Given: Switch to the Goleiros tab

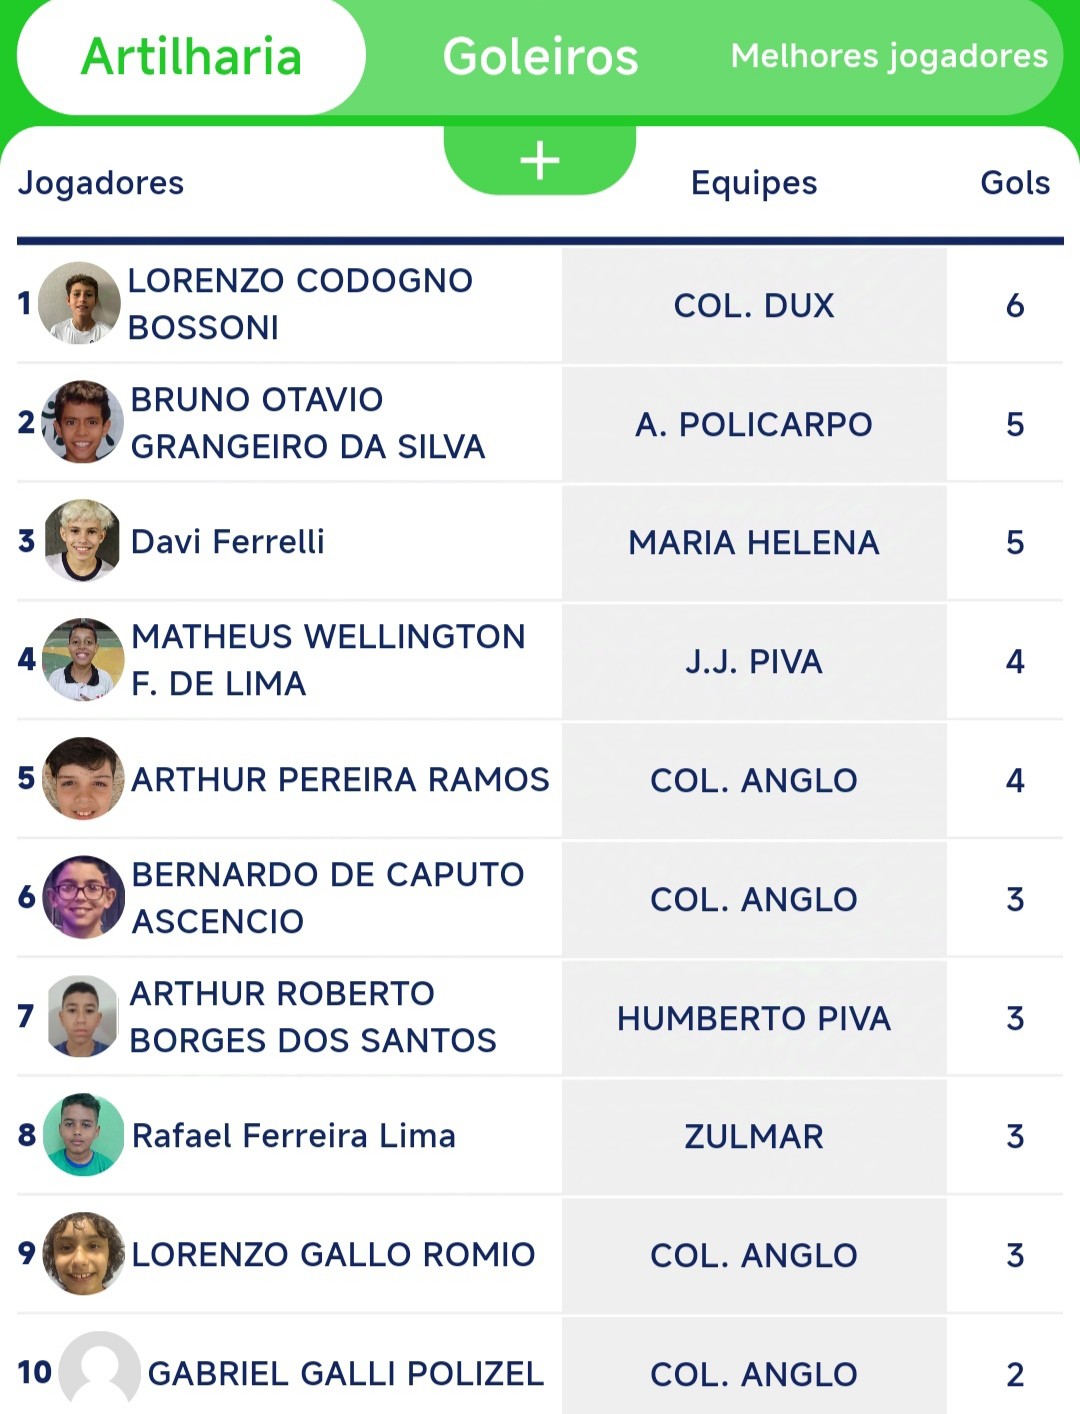Looking at the screenshot, I should pyautogui.click(x=540, y=57).
